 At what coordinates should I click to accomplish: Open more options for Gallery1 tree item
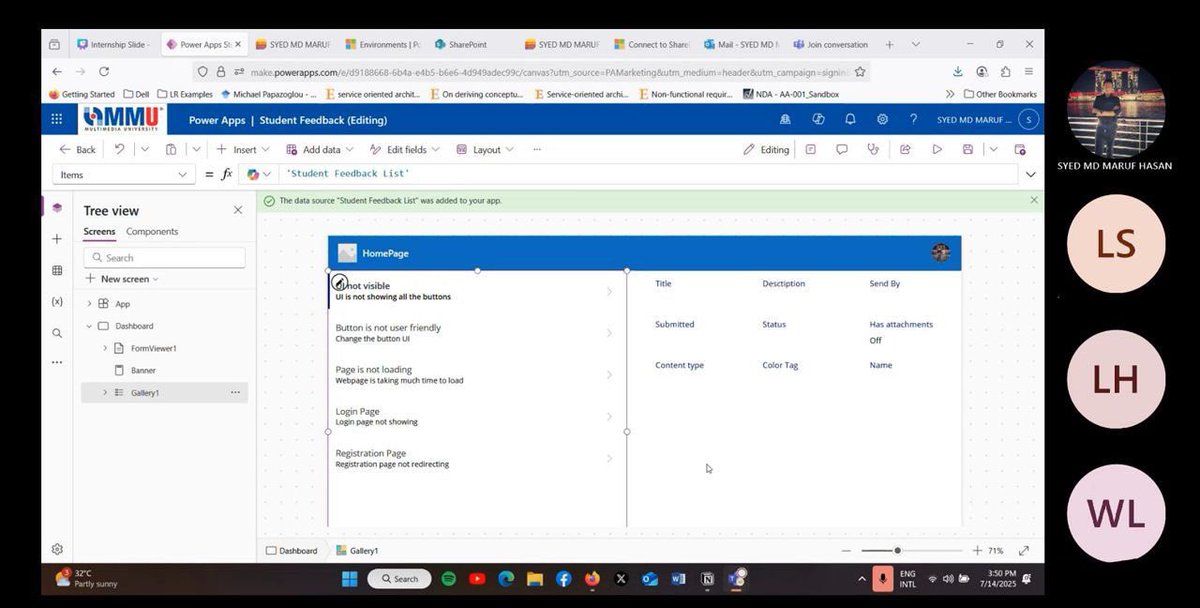(x=235, y=393)
